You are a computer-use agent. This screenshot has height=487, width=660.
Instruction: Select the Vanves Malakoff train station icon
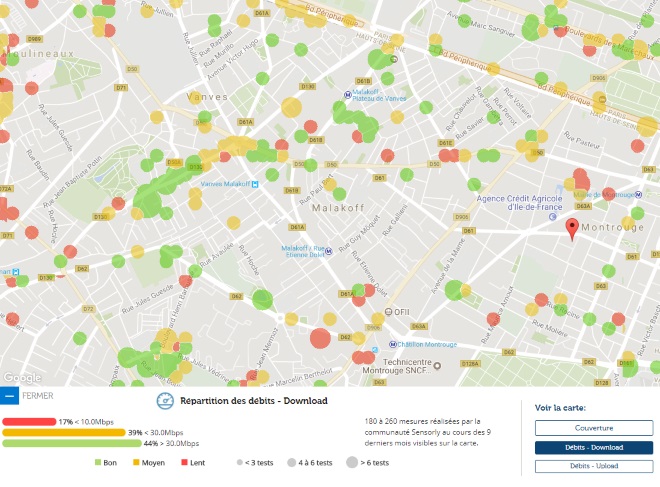point(255,184)
